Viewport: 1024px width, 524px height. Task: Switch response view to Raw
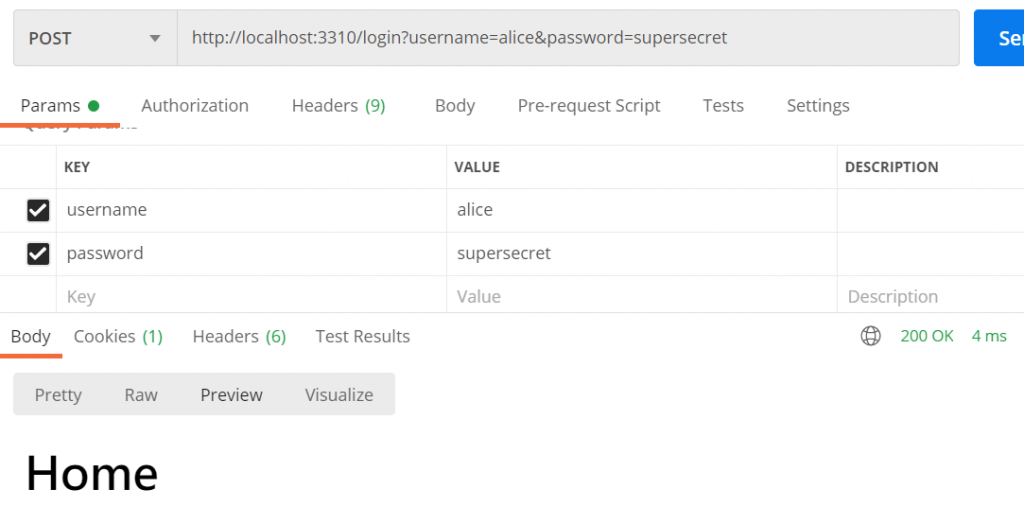click(141, 395)
